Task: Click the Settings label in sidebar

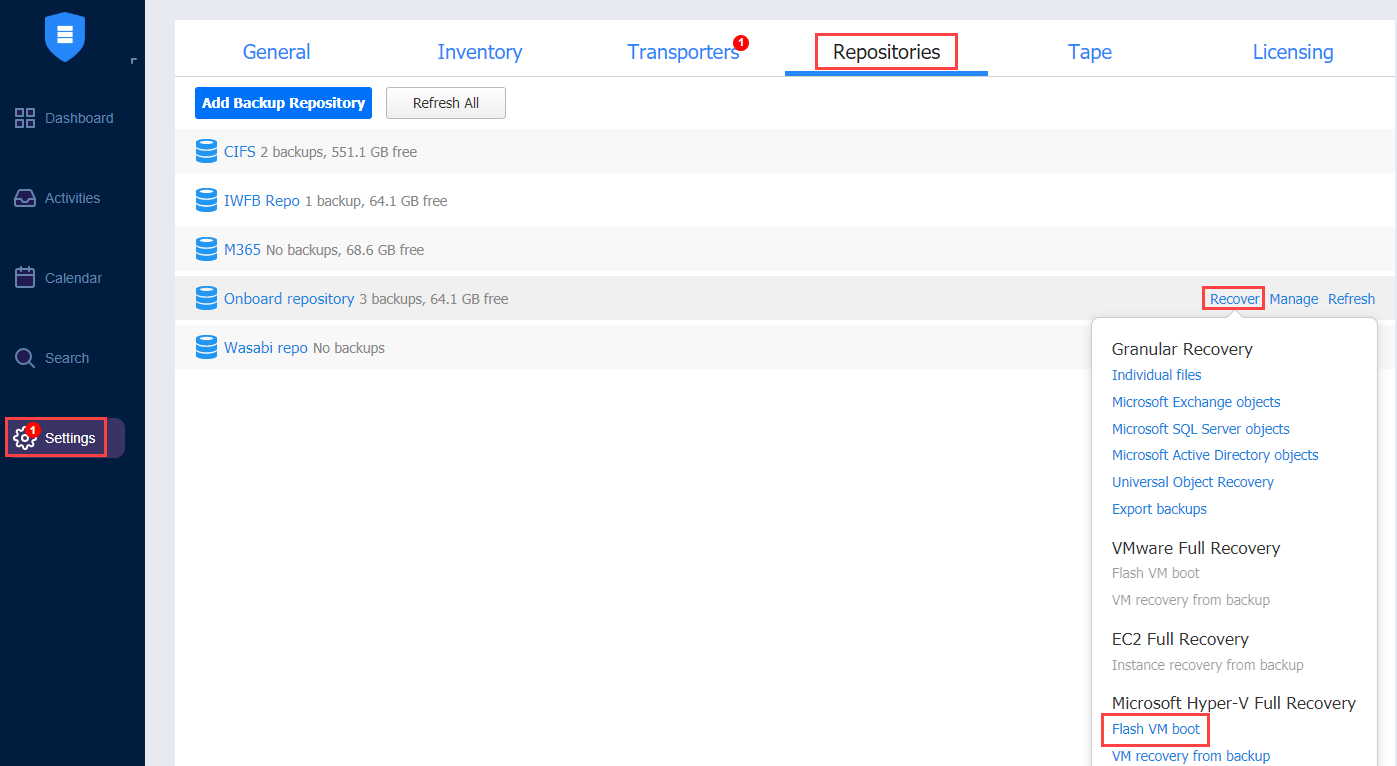Action: (70, 438)
